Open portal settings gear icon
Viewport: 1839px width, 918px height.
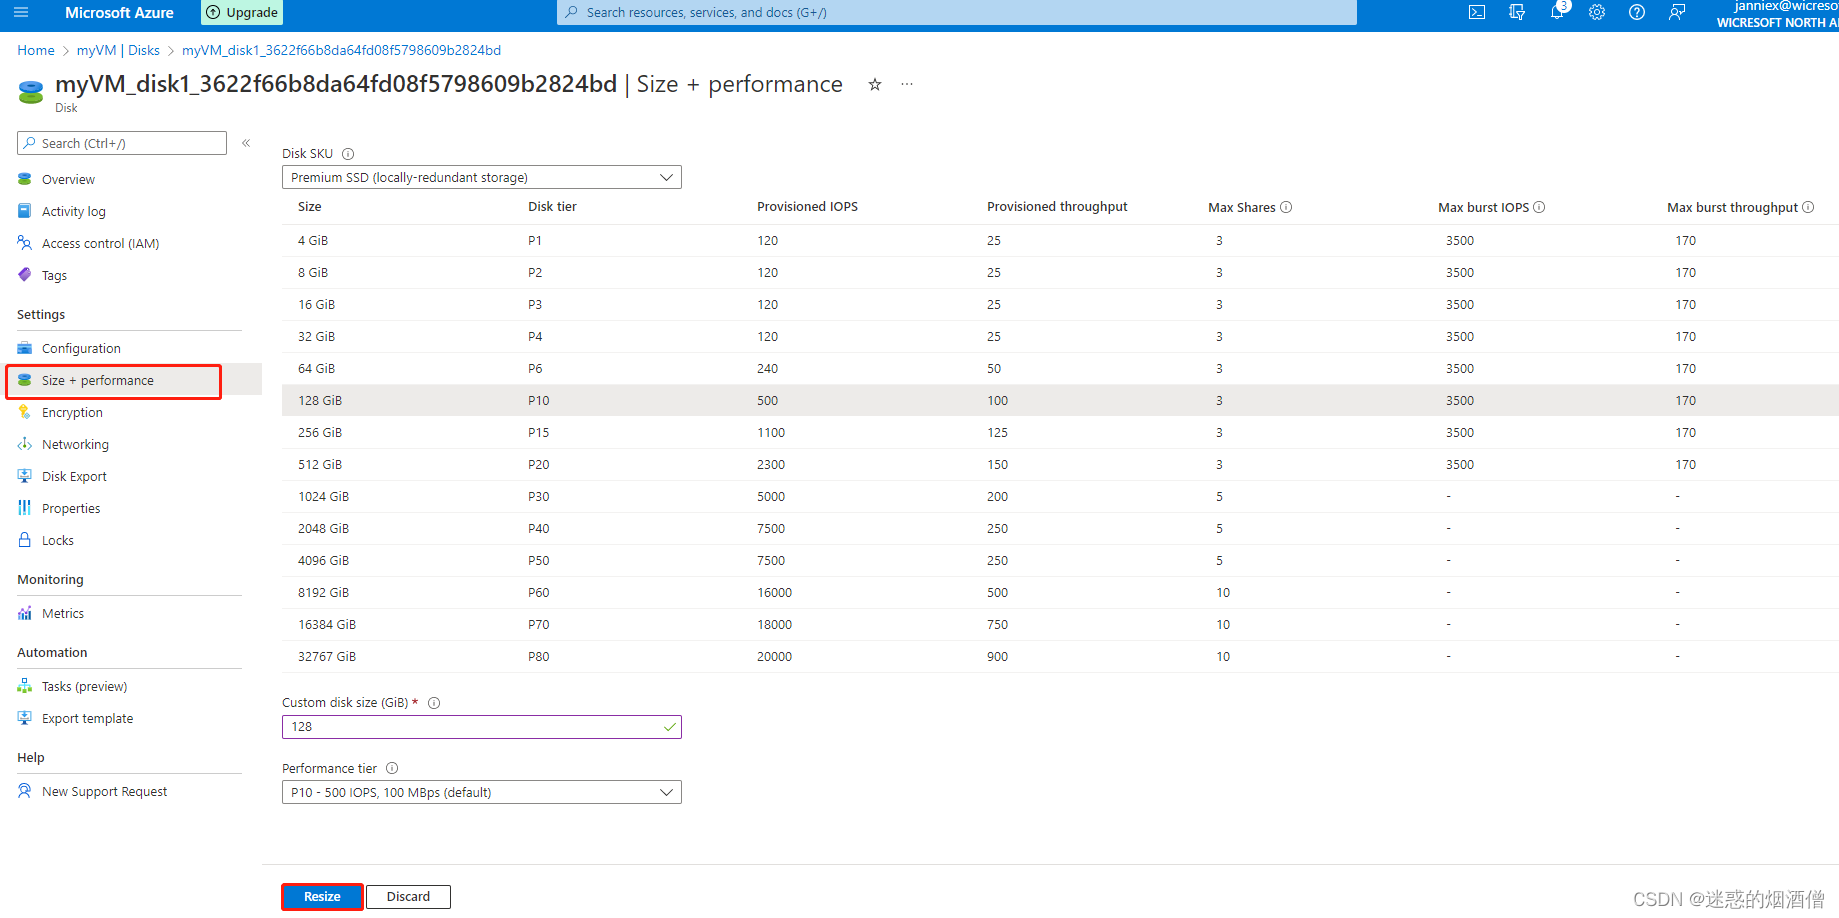coord(1596,12)
